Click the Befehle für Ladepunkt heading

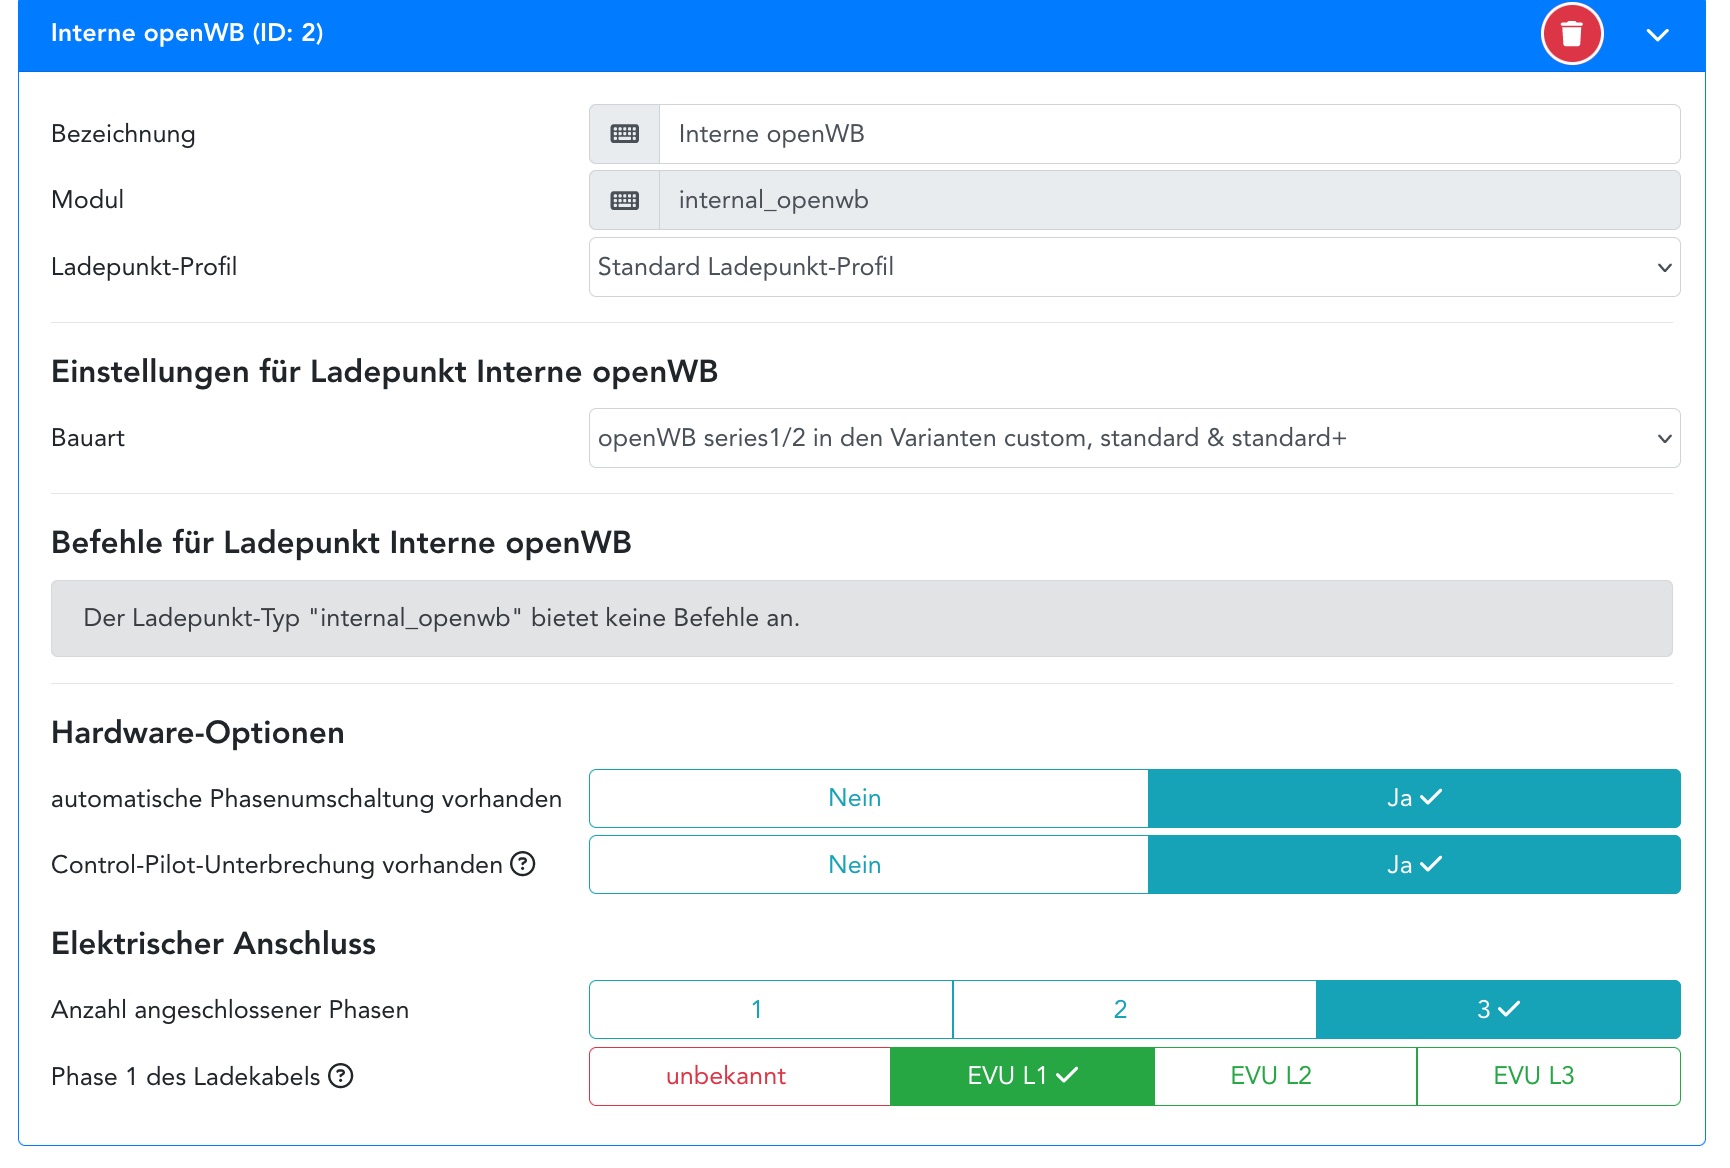click(x=341, y=543)
